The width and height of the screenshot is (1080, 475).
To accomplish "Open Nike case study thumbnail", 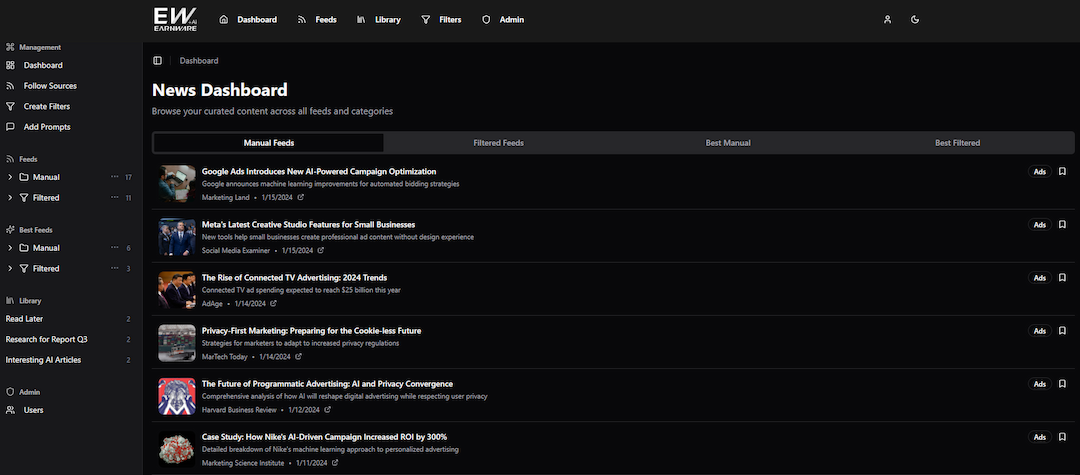I will click(x=177, y=448).
